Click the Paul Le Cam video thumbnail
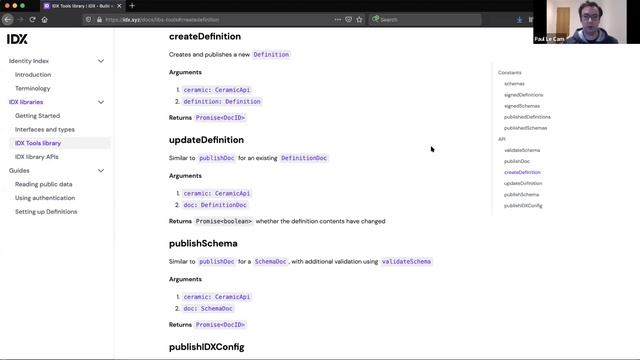The height and width of the screenshot is (360, 640). (586, 22)
